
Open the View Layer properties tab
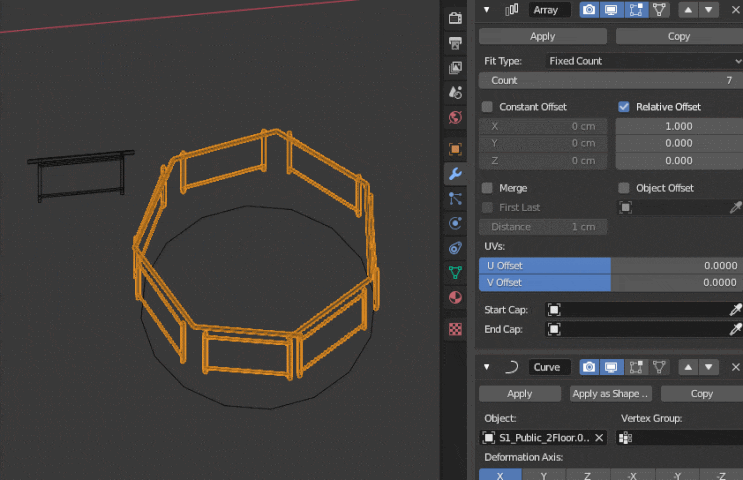coord(455,68)
